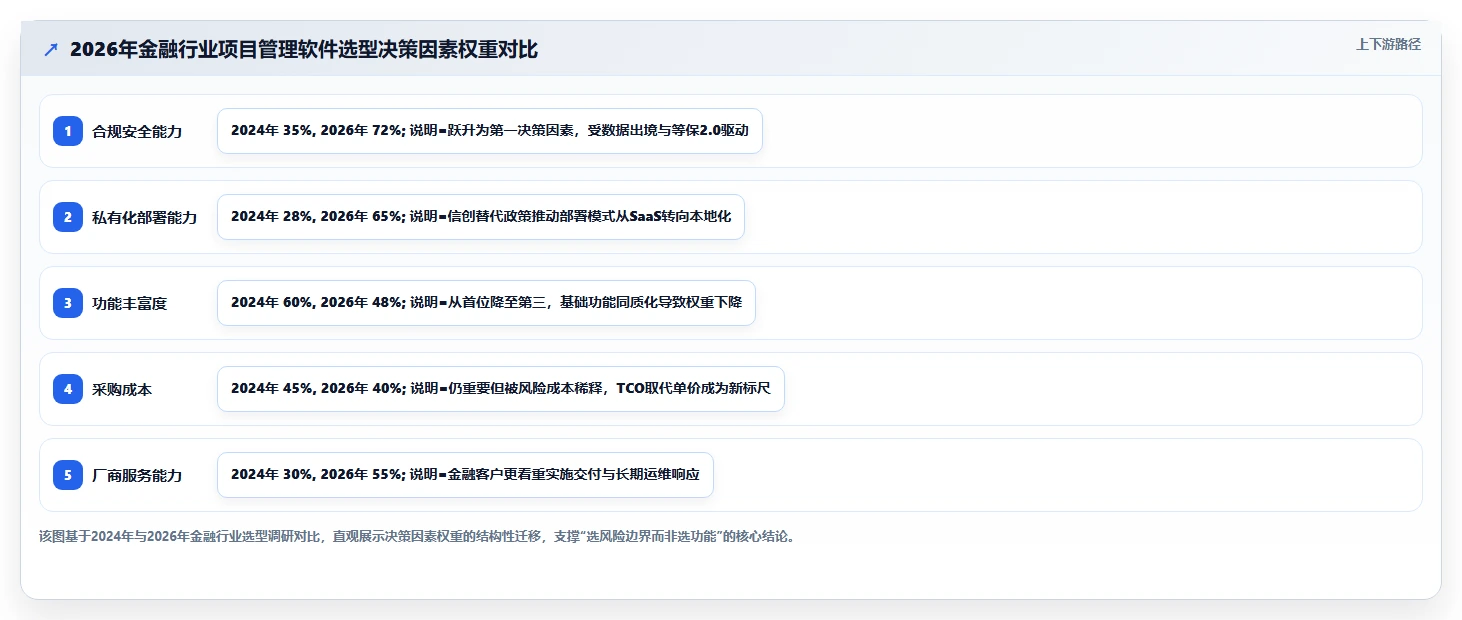Select the 合规安全能力 label
This screenshot has height=620, width=1462.
137,131
